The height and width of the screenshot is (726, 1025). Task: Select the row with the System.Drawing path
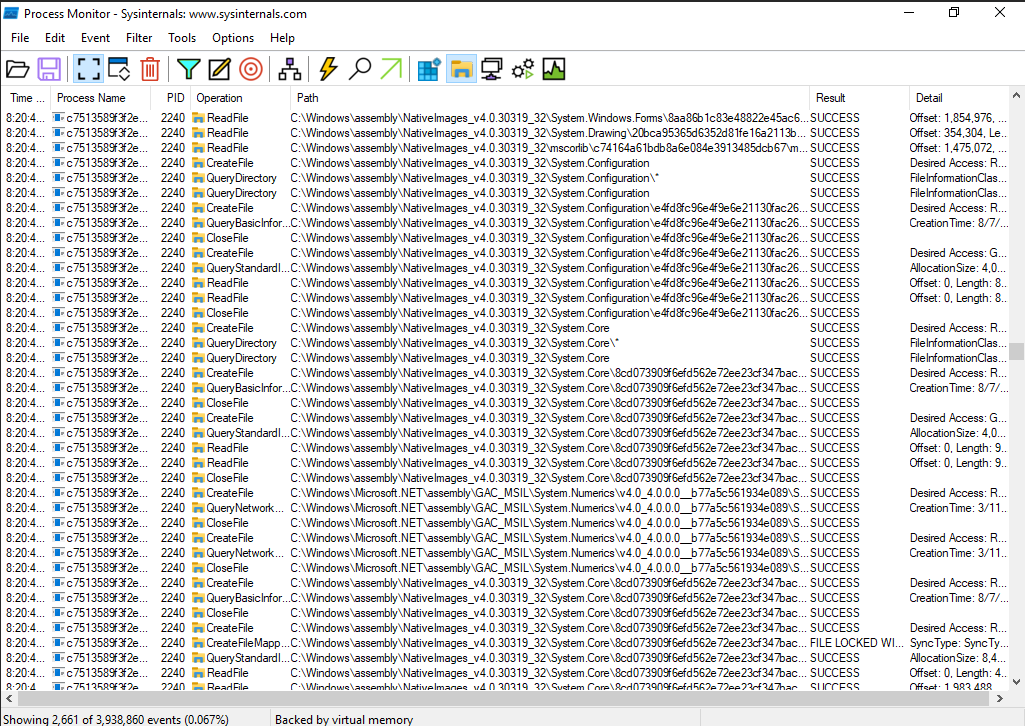click(x=505, y=133)
